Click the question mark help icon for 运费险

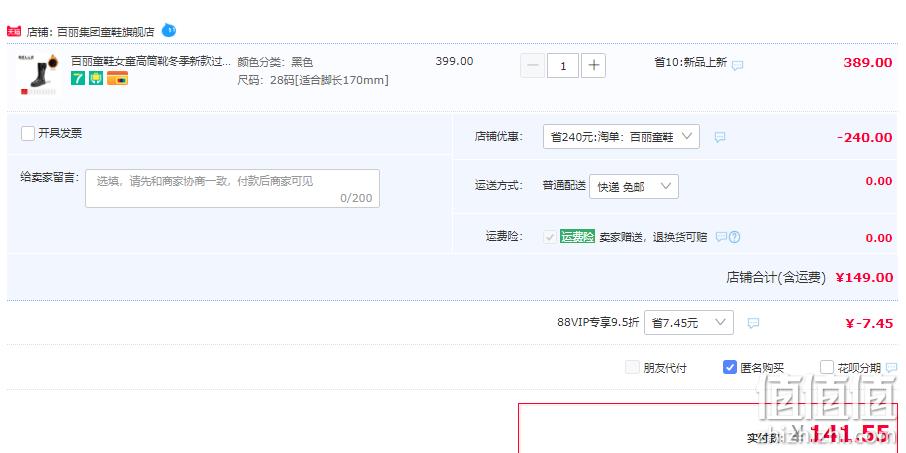(734, 237)
